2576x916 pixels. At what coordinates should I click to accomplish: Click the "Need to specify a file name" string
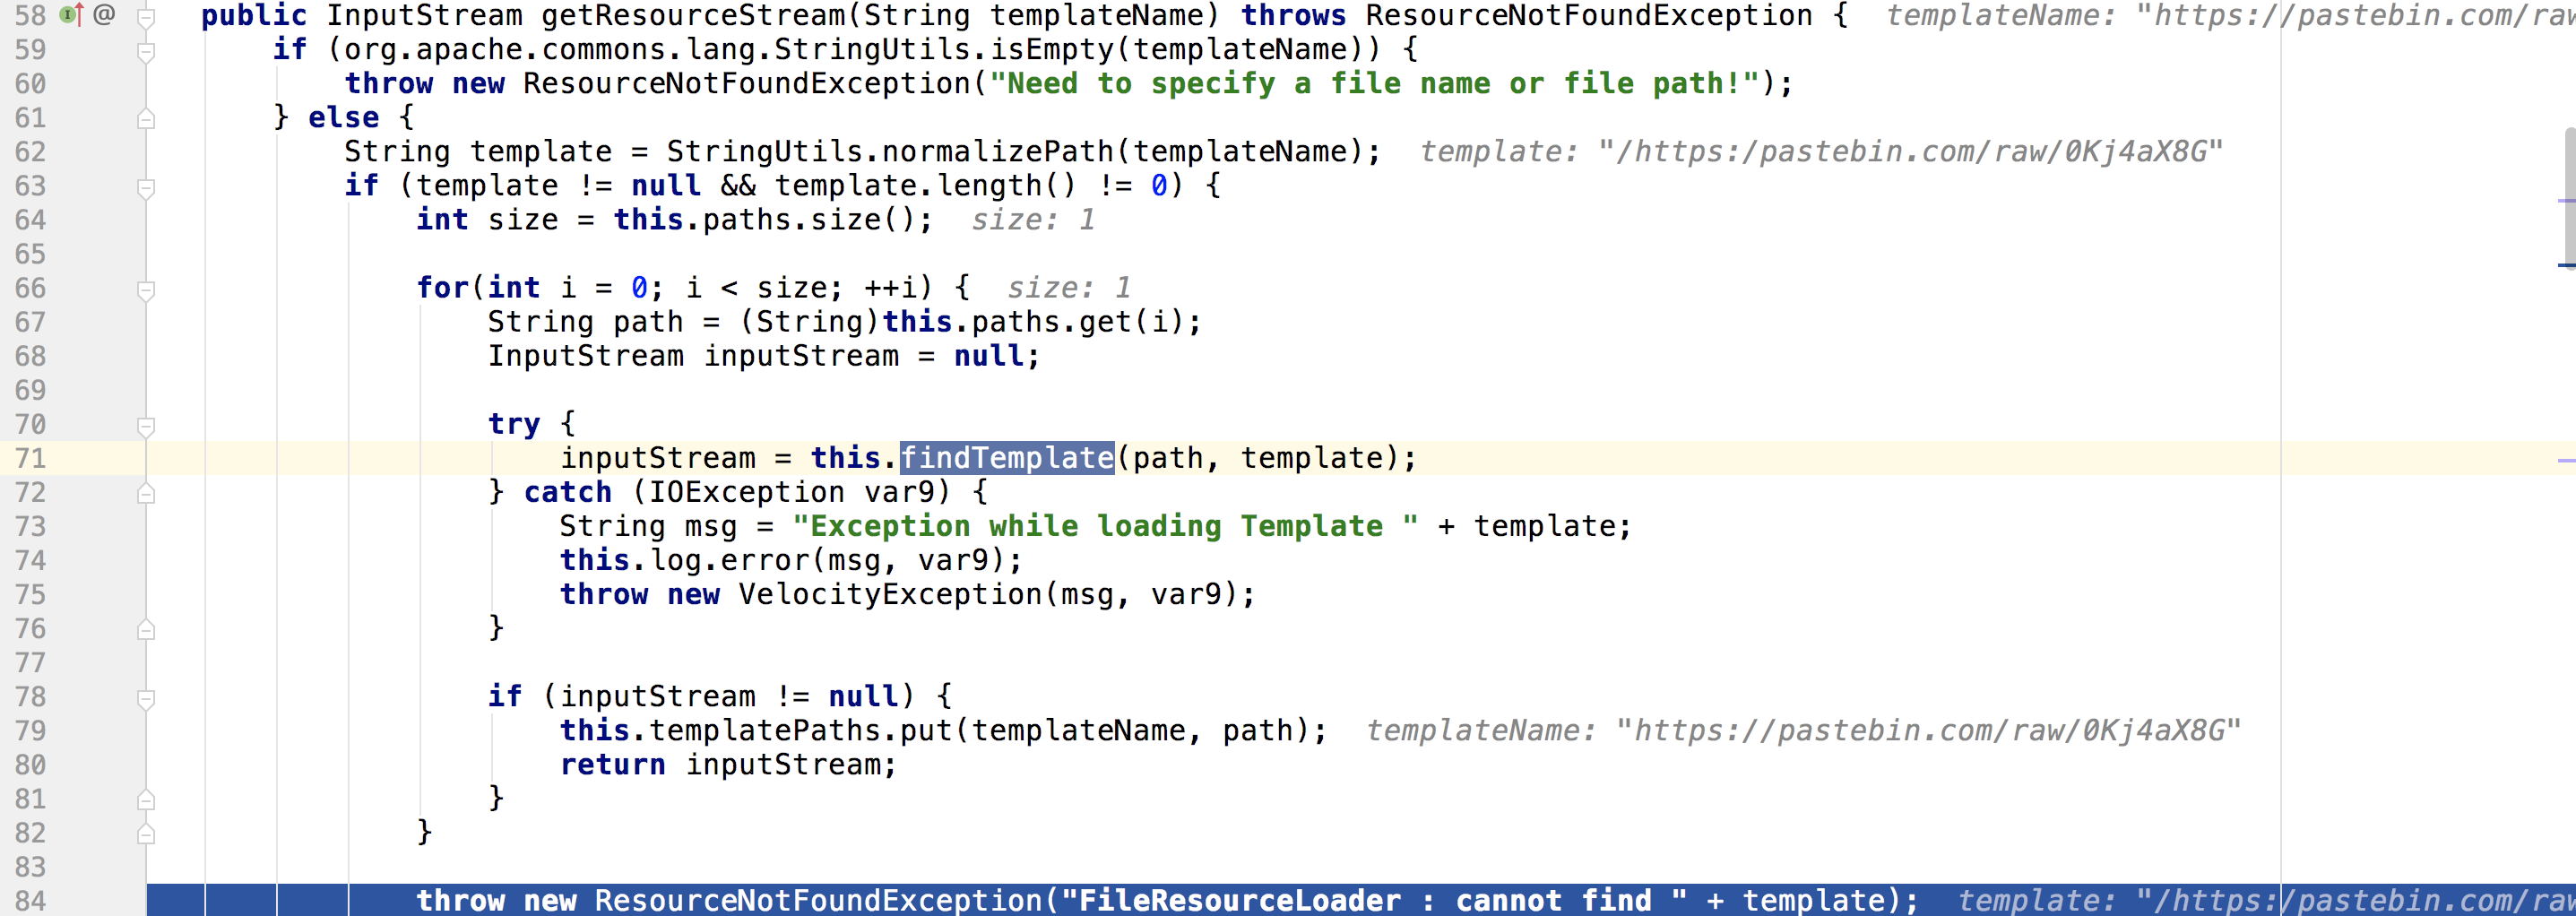pos(1374,84)
